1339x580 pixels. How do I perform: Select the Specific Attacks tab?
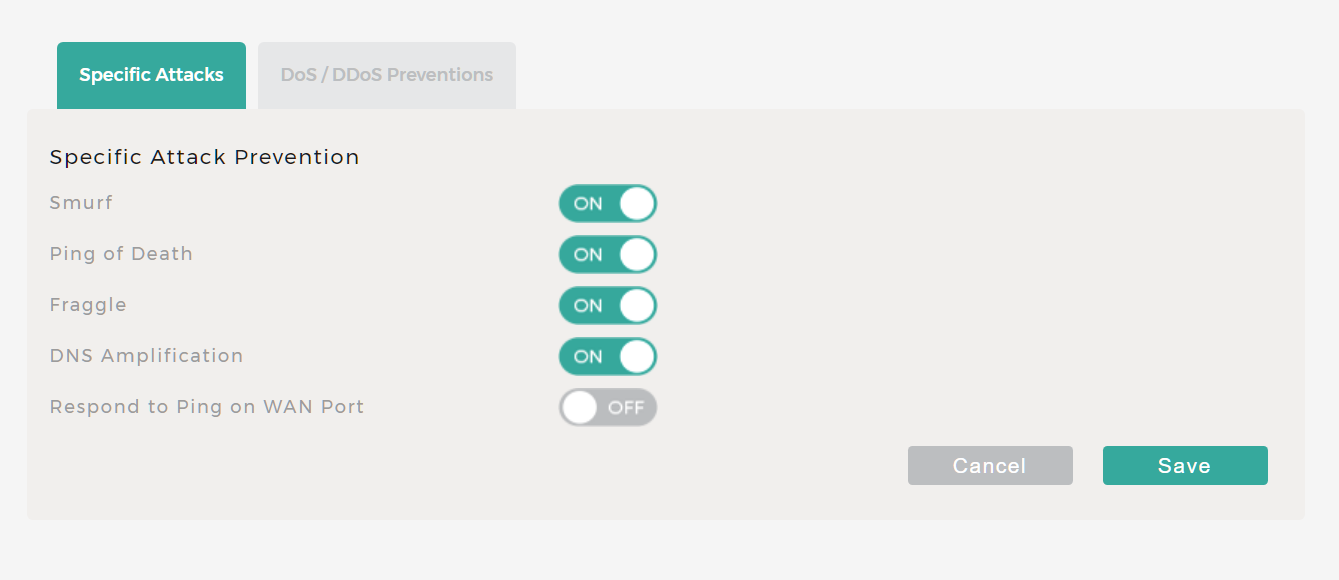(151, 75)
